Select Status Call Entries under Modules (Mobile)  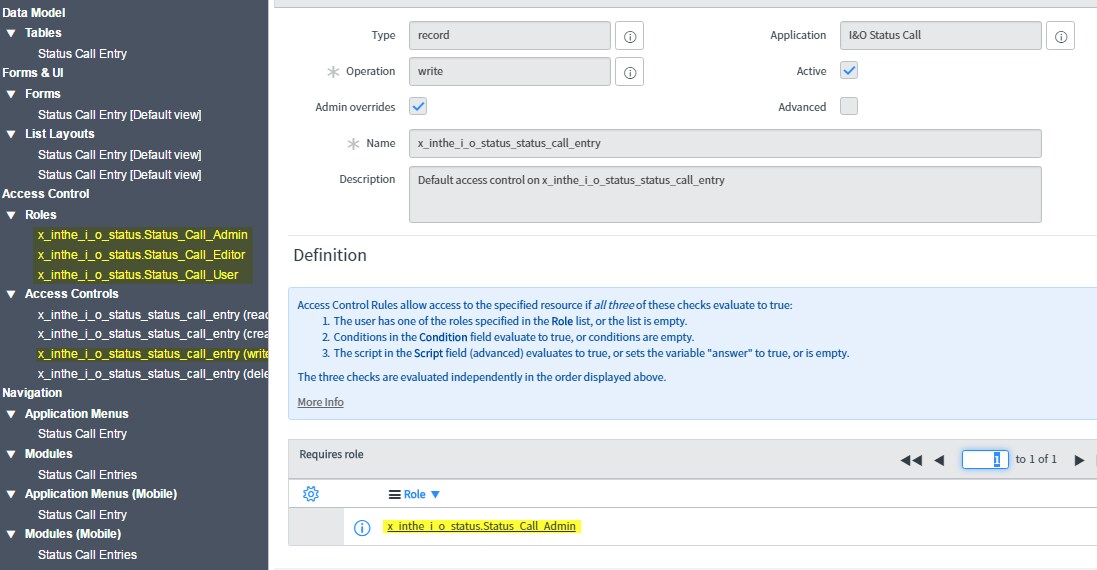tap(87, 555)
